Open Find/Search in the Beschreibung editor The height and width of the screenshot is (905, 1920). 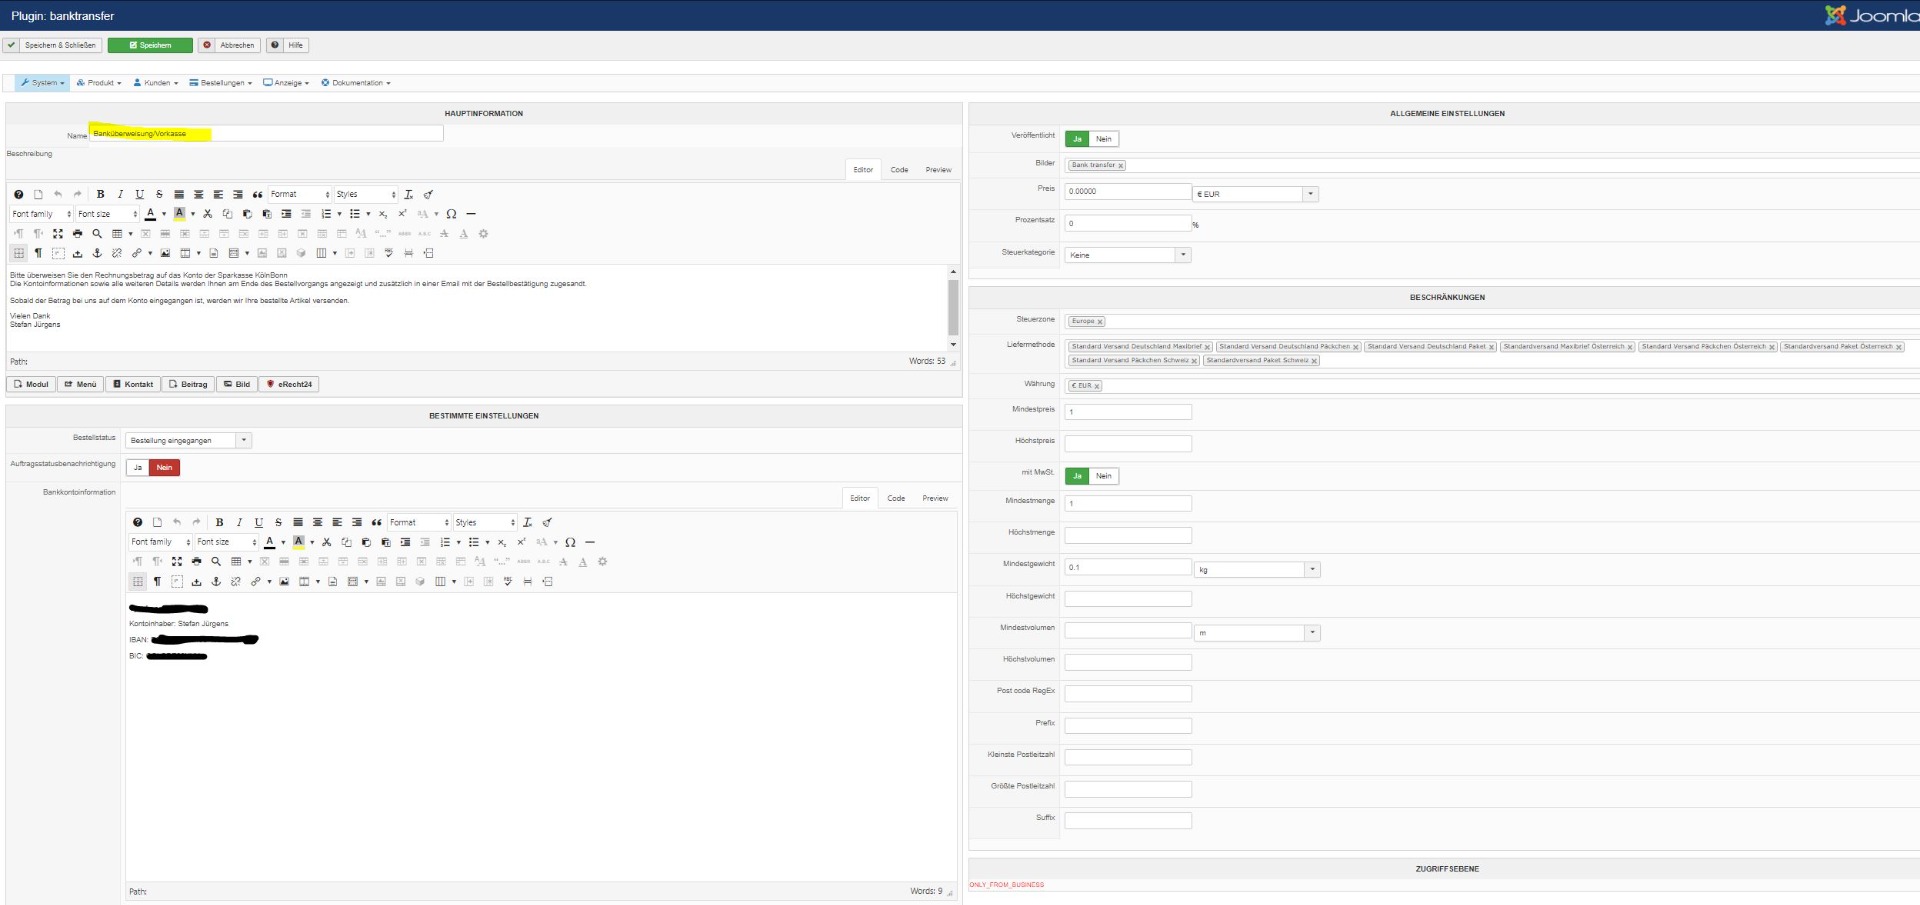97,234
